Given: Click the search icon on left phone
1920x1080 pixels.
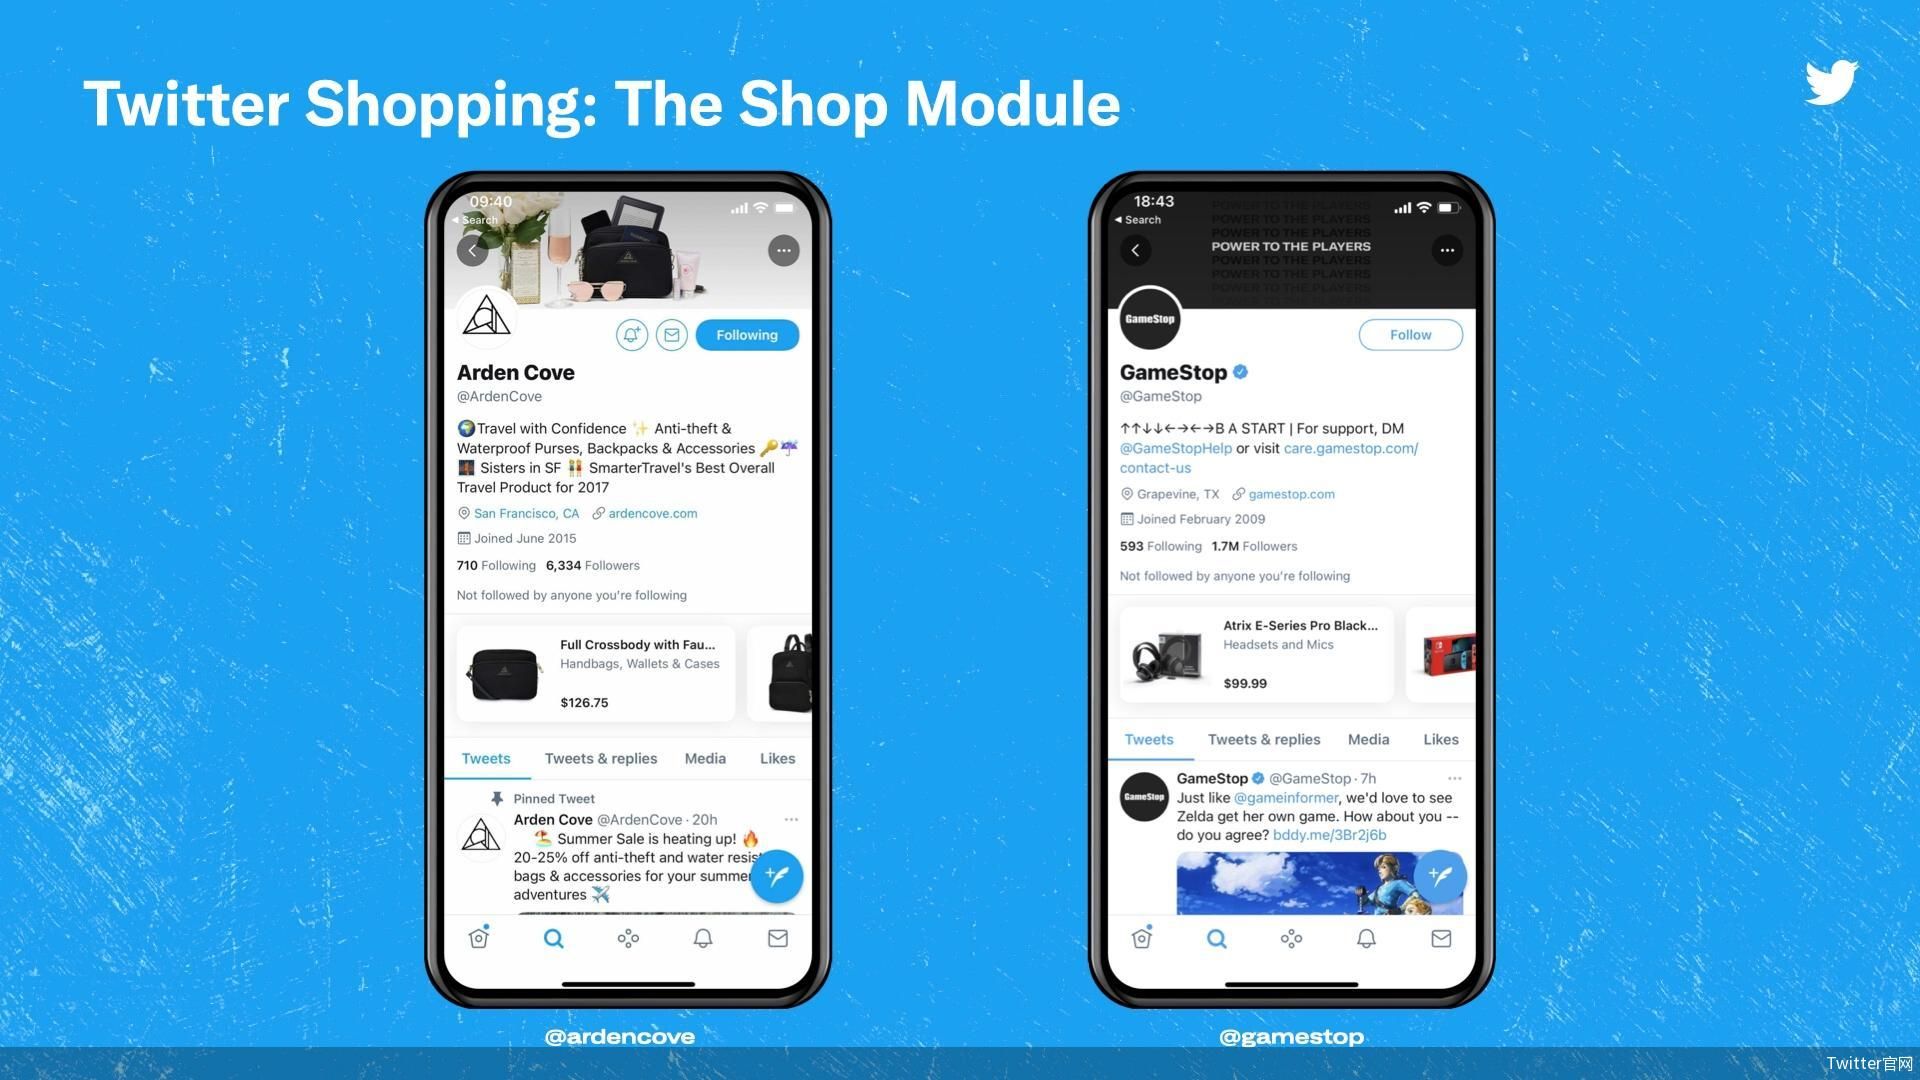Looking at the screenshot, I should point(553,938).
